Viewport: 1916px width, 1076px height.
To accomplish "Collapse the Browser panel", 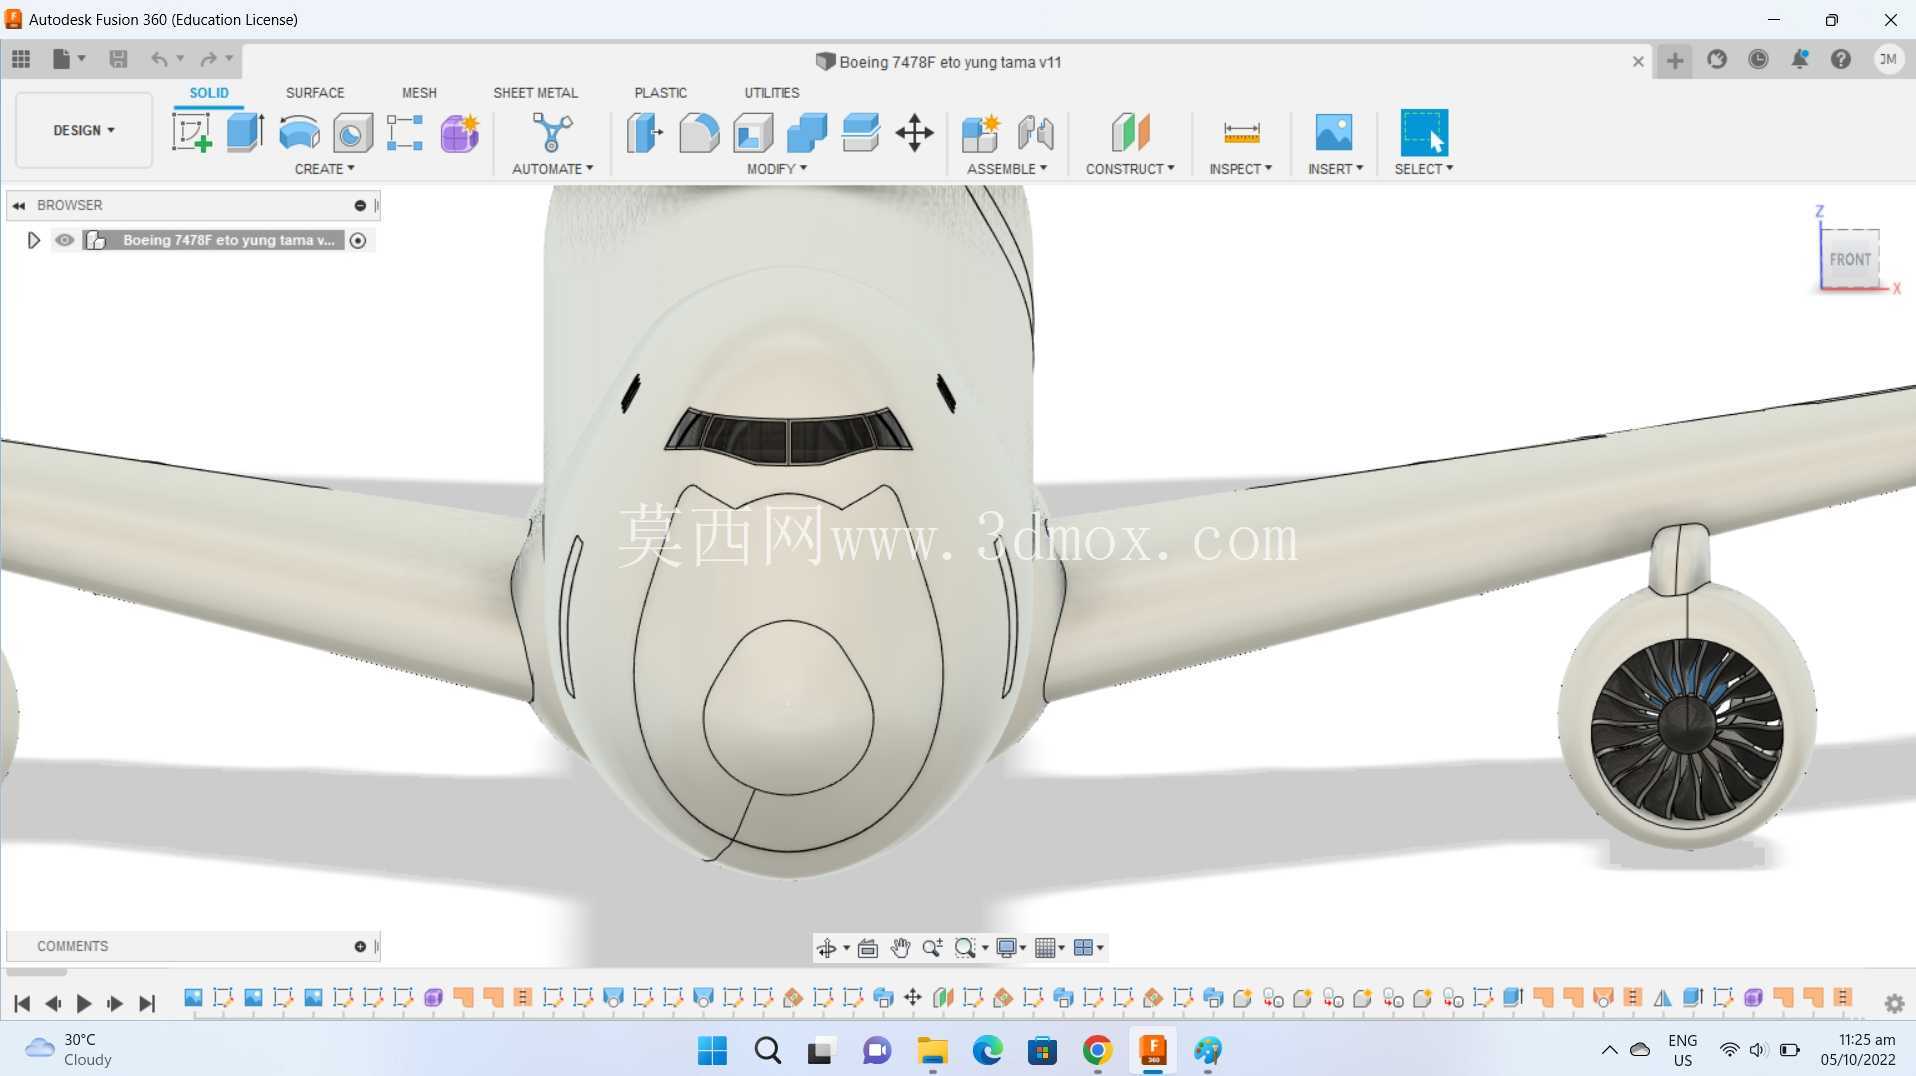I will [x=19, y=205].
